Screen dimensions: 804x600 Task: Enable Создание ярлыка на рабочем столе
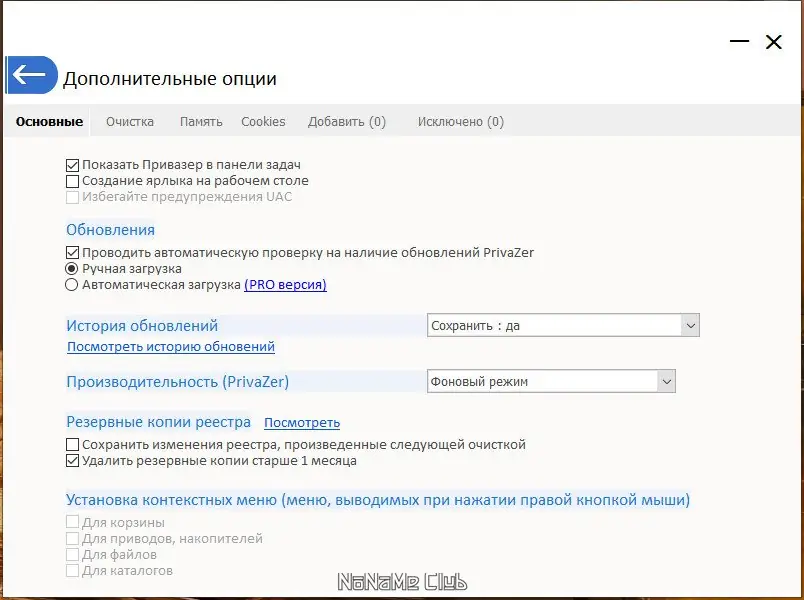coord(72,181)
